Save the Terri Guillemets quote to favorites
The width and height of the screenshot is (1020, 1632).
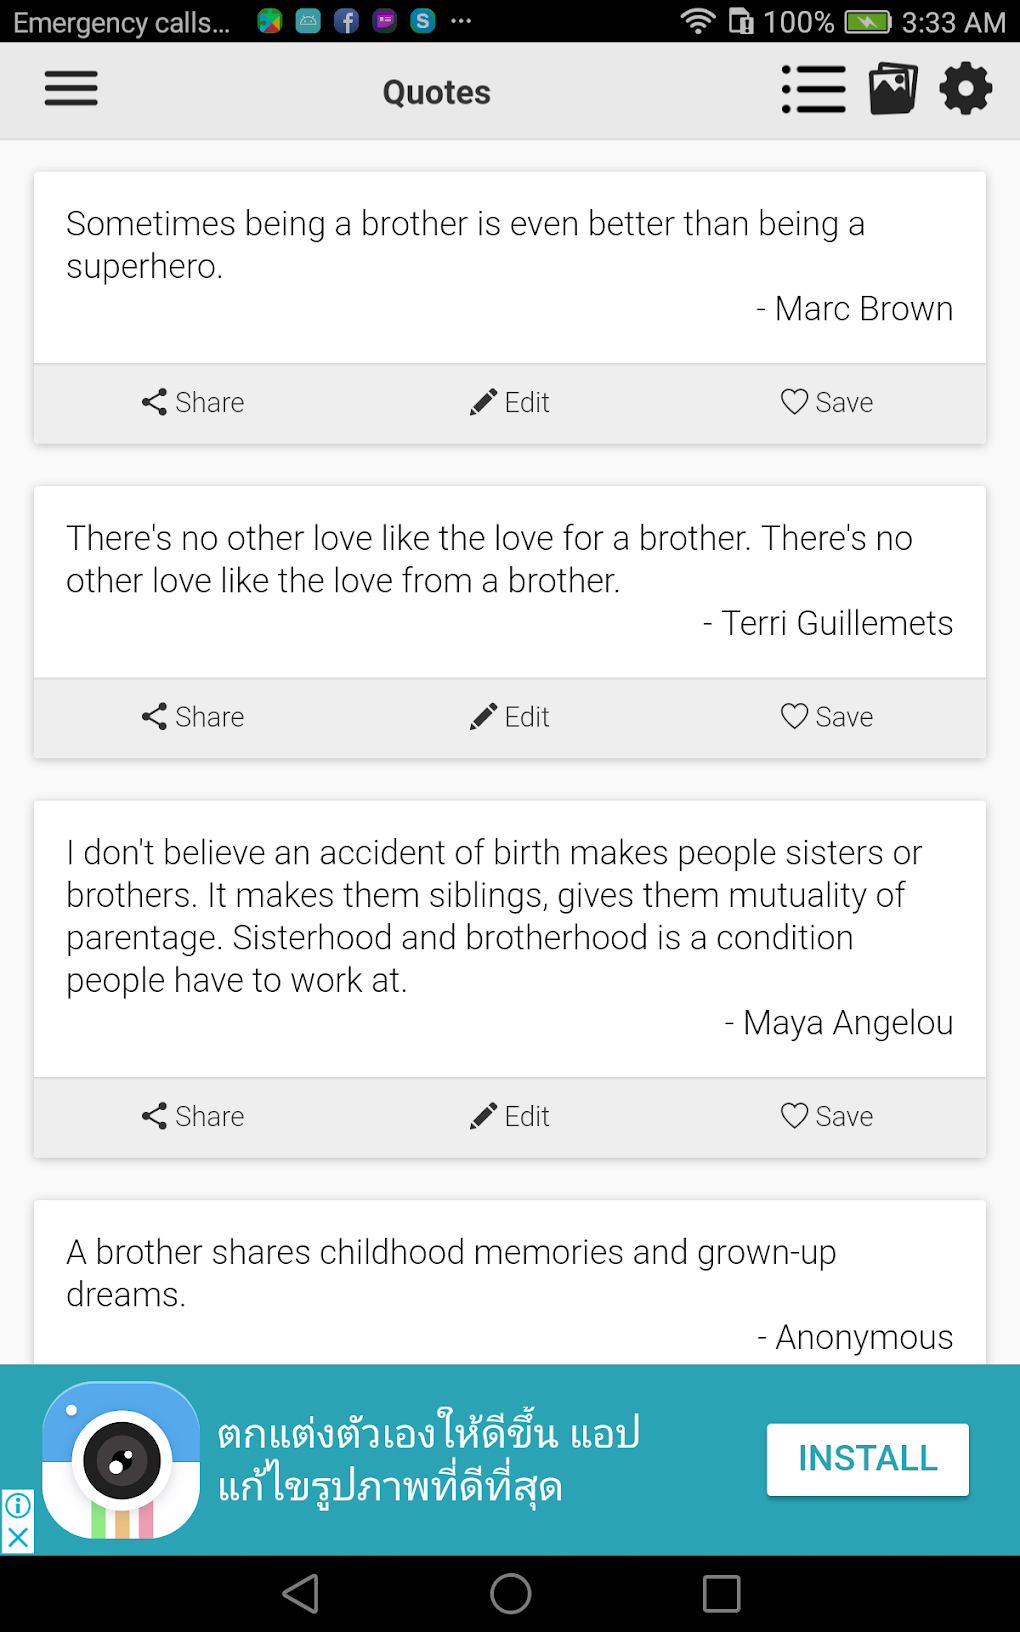(827, 717)
